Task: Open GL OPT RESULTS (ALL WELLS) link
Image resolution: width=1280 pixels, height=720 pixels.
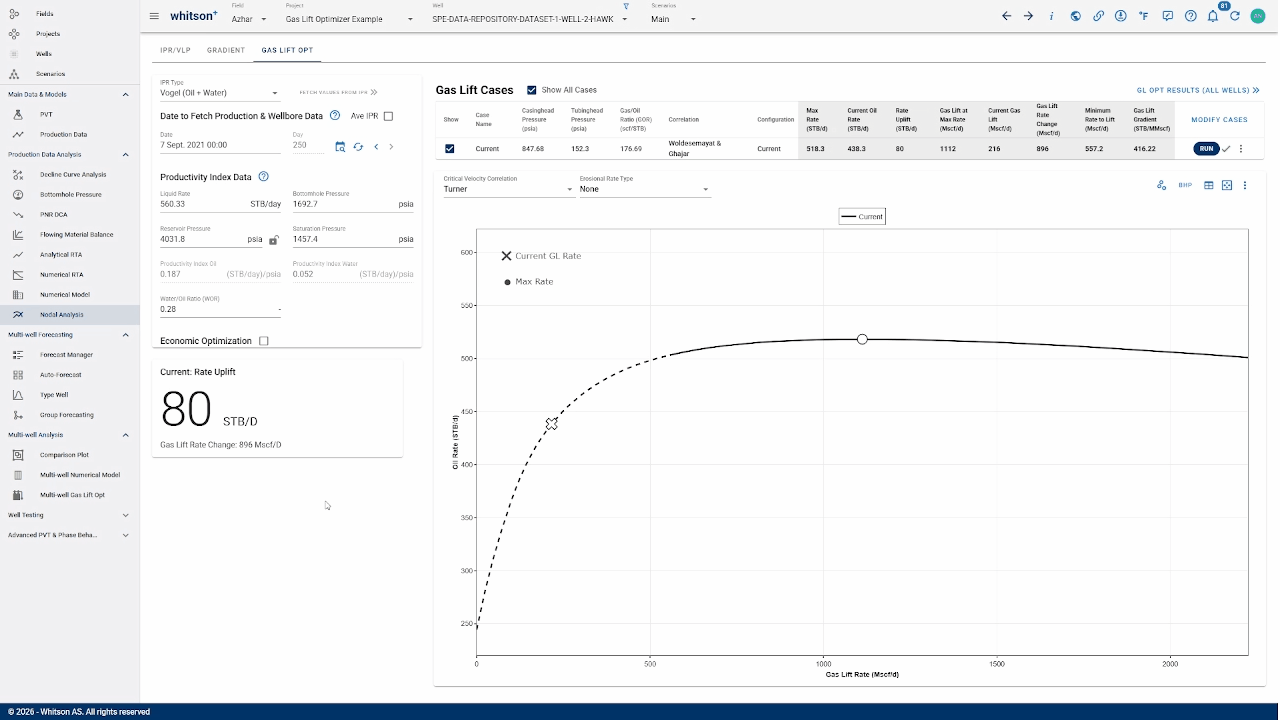Action: click(1197, 90)
